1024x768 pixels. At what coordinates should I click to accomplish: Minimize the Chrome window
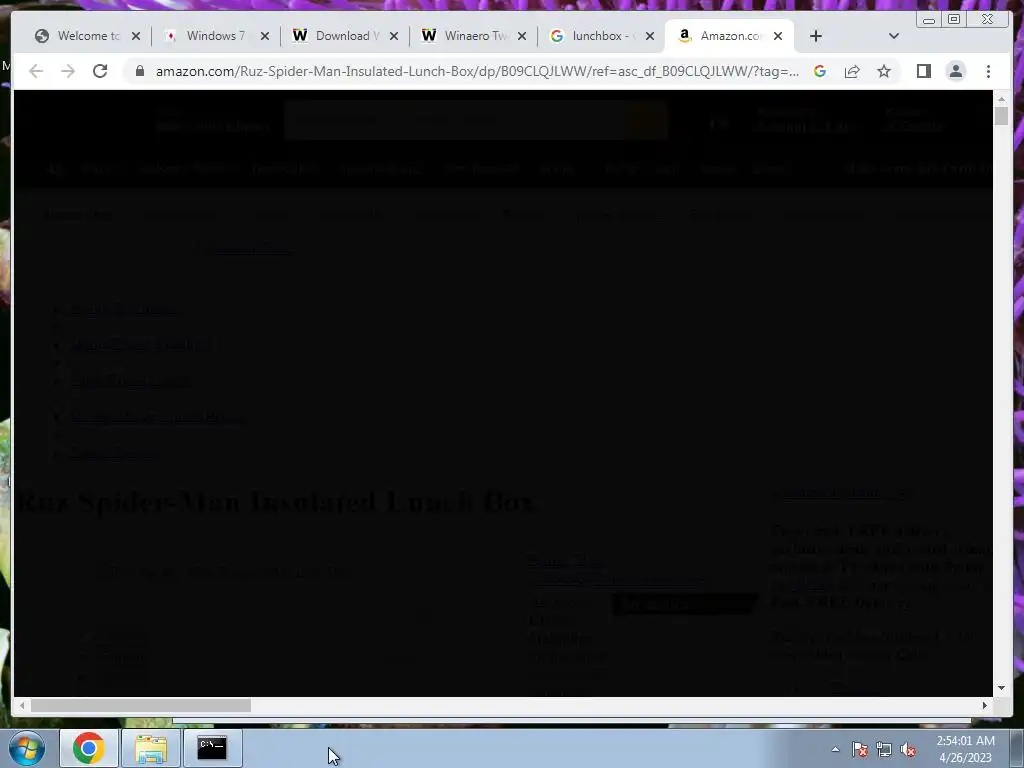(x=929, y=19)
